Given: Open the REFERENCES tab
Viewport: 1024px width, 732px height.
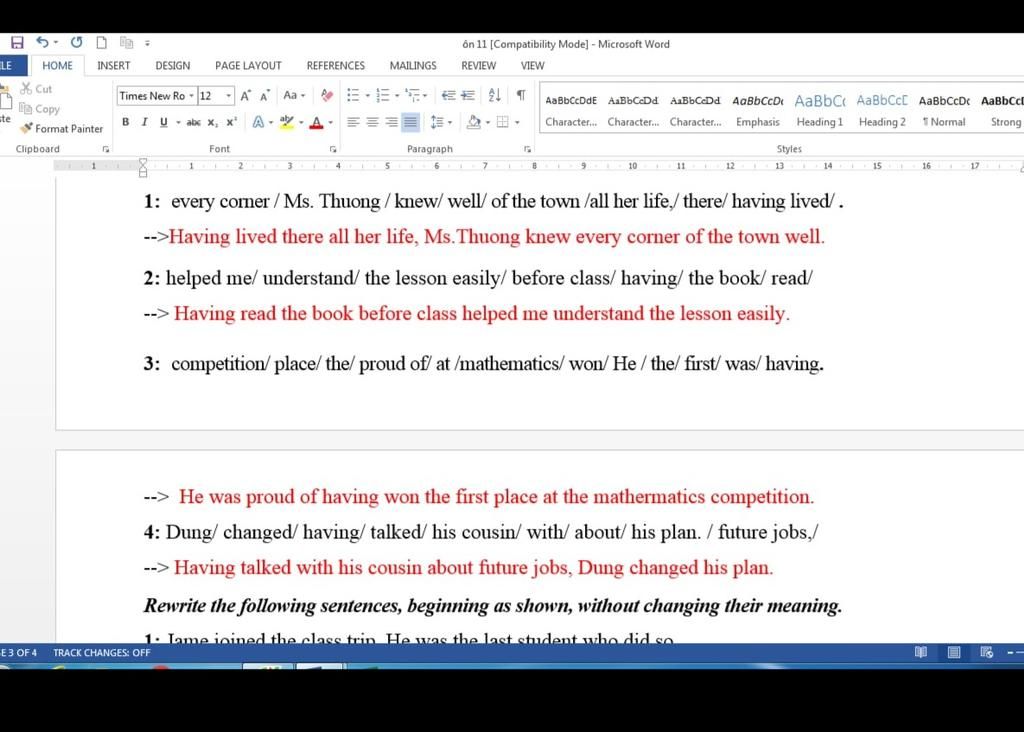Looking at the screenshot, I should [x=336, y=65].
